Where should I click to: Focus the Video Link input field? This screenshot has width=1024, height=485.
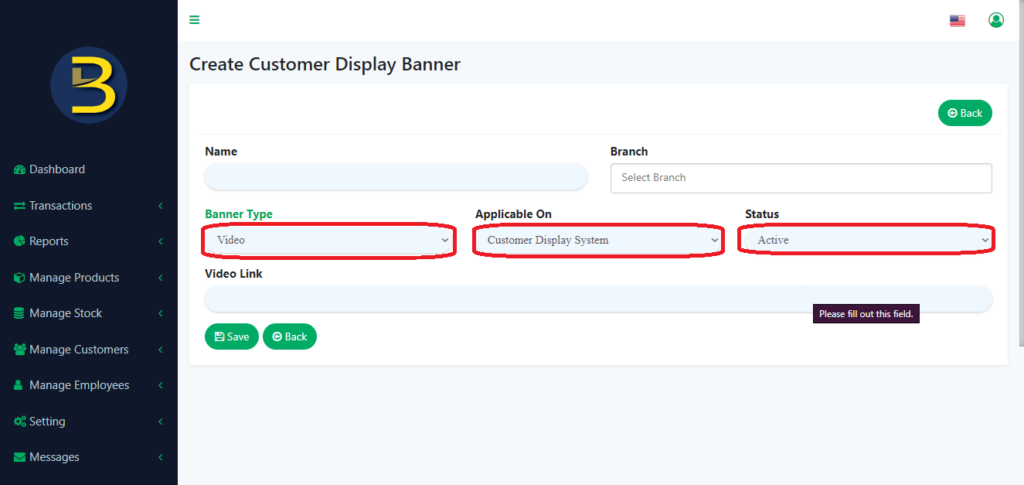[x=598, y=298]
